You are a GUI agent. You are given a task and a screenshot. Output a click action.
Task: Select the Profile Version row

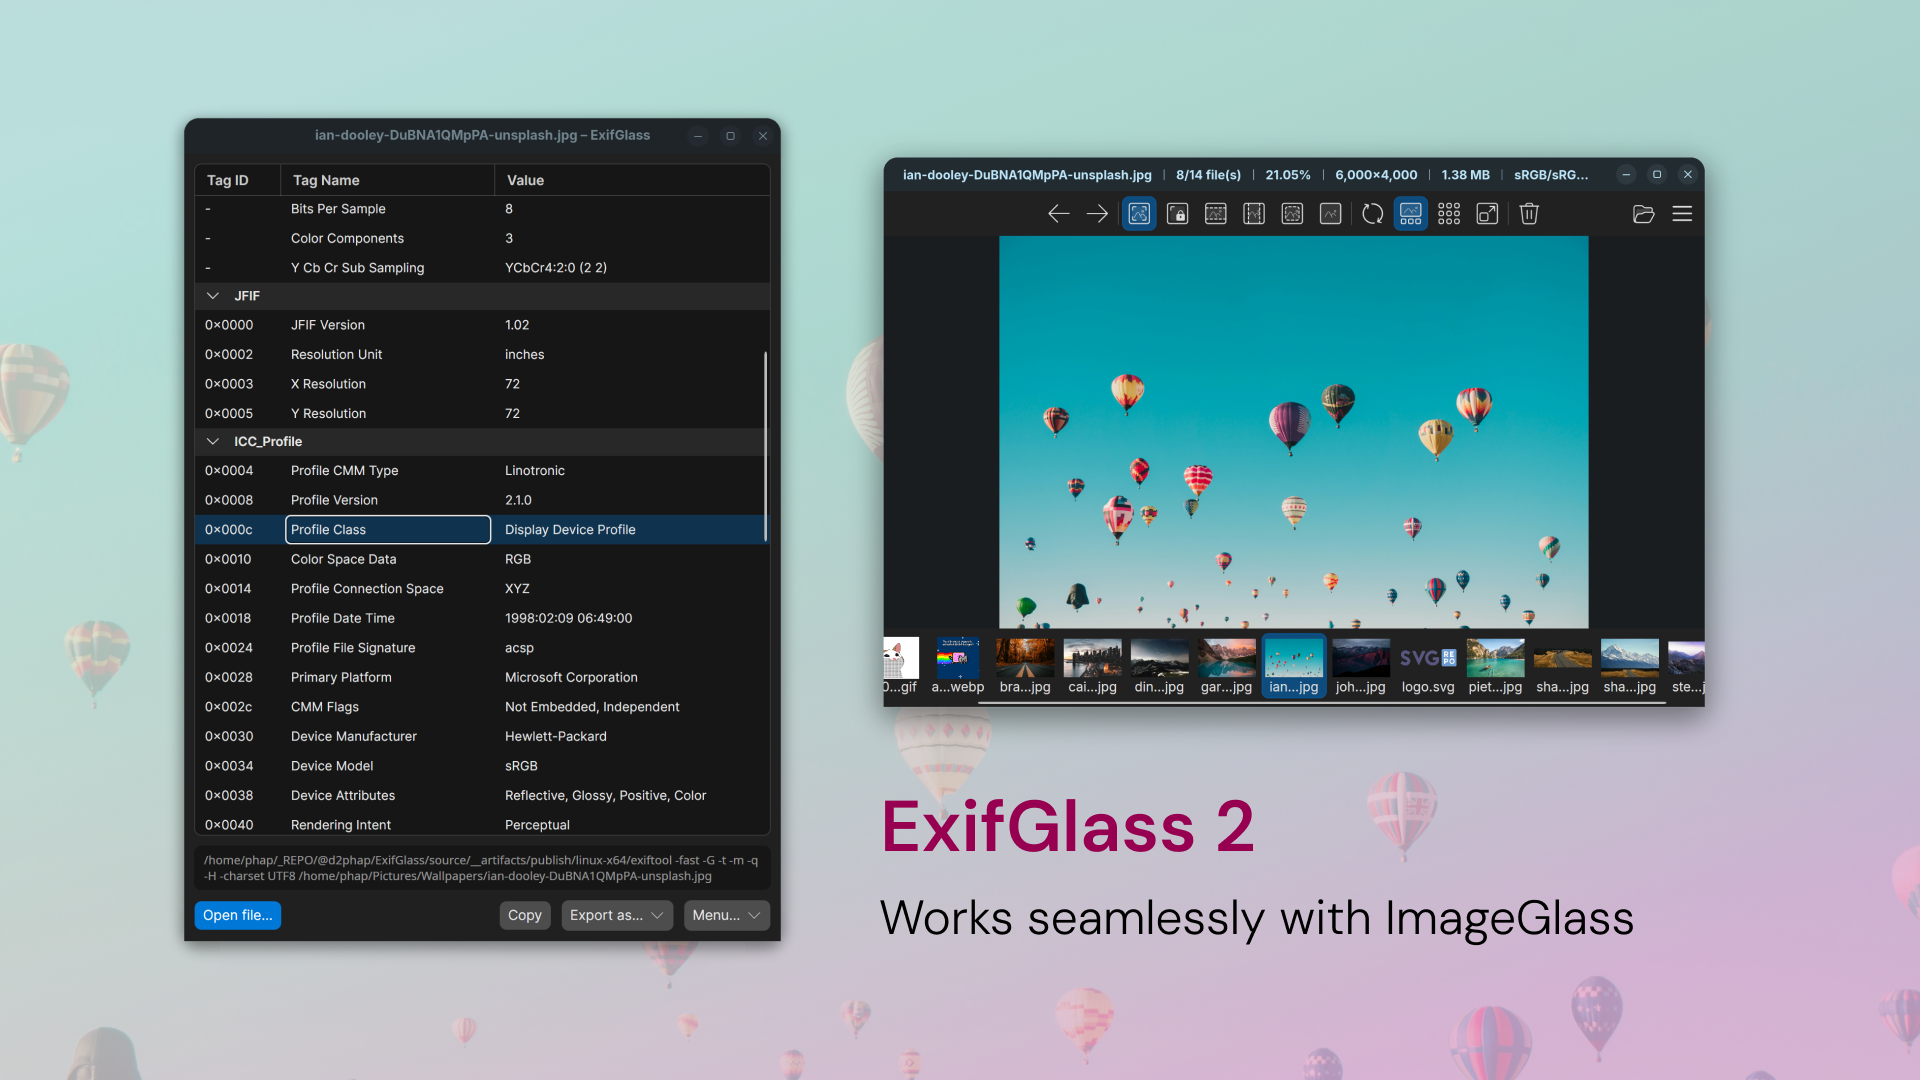pyautogui.click(x=482, y=500)
